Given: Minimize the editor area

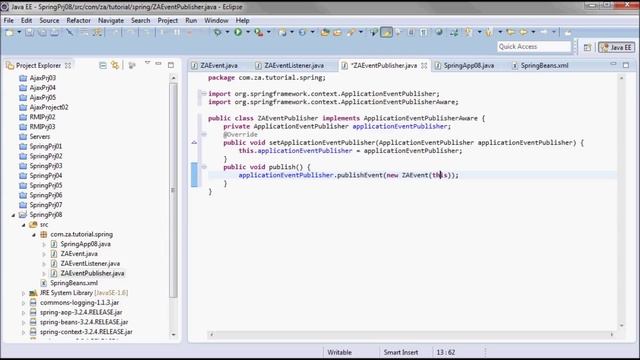Looking at the screenshot, I should [613, 64].
